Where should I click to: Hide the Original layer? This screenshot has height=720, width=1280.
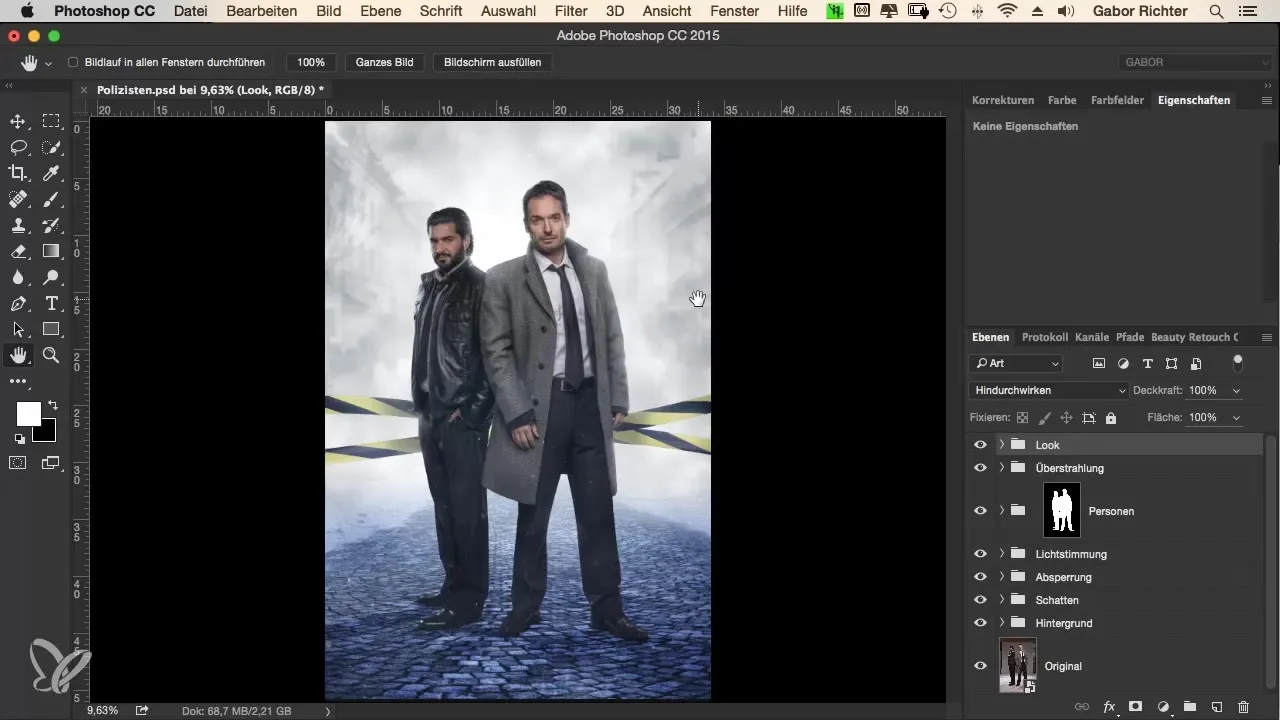980,666
